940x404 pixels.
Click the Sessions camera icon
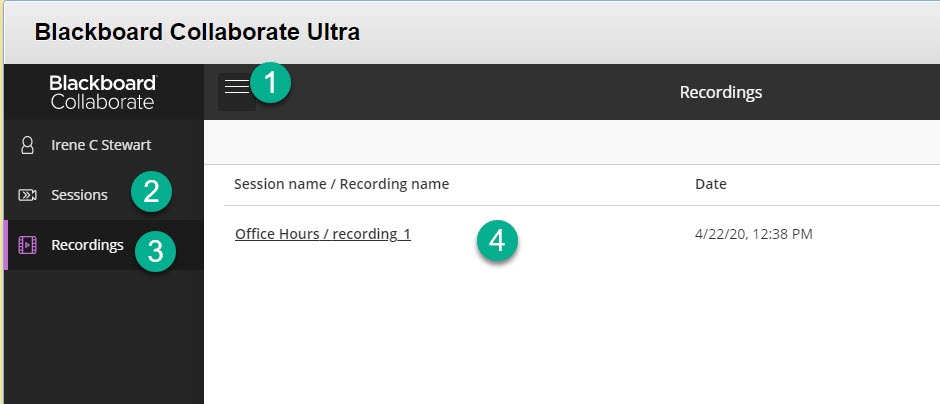(28, 195)
